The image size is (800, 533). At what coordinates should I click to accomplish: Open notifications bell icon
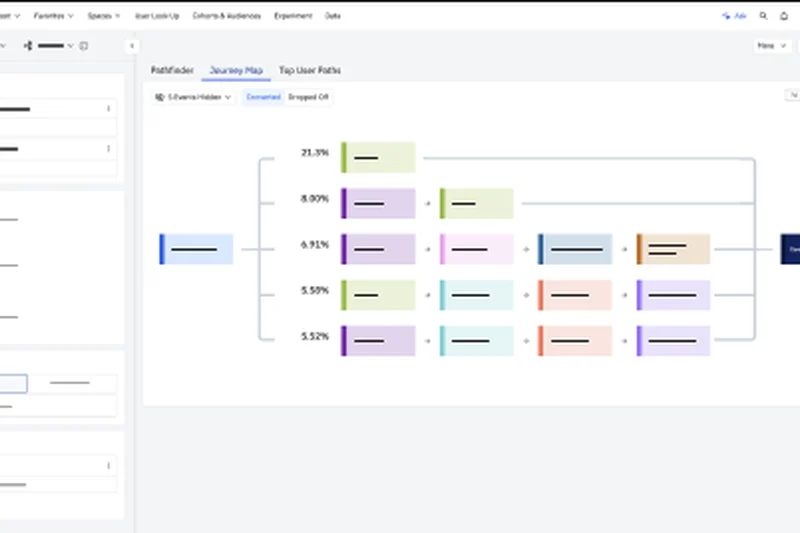pos(783,16)
